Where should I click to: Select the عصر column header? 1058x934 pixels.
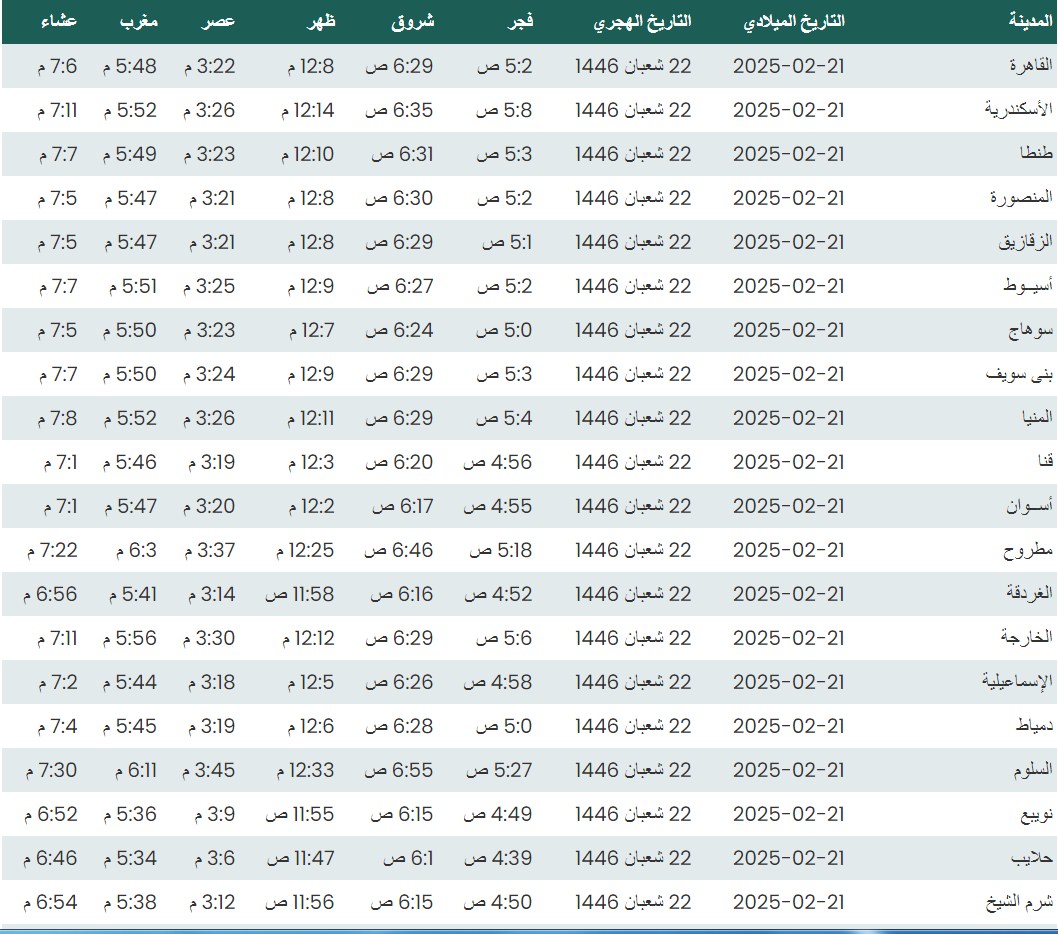(x=220, y=21)
